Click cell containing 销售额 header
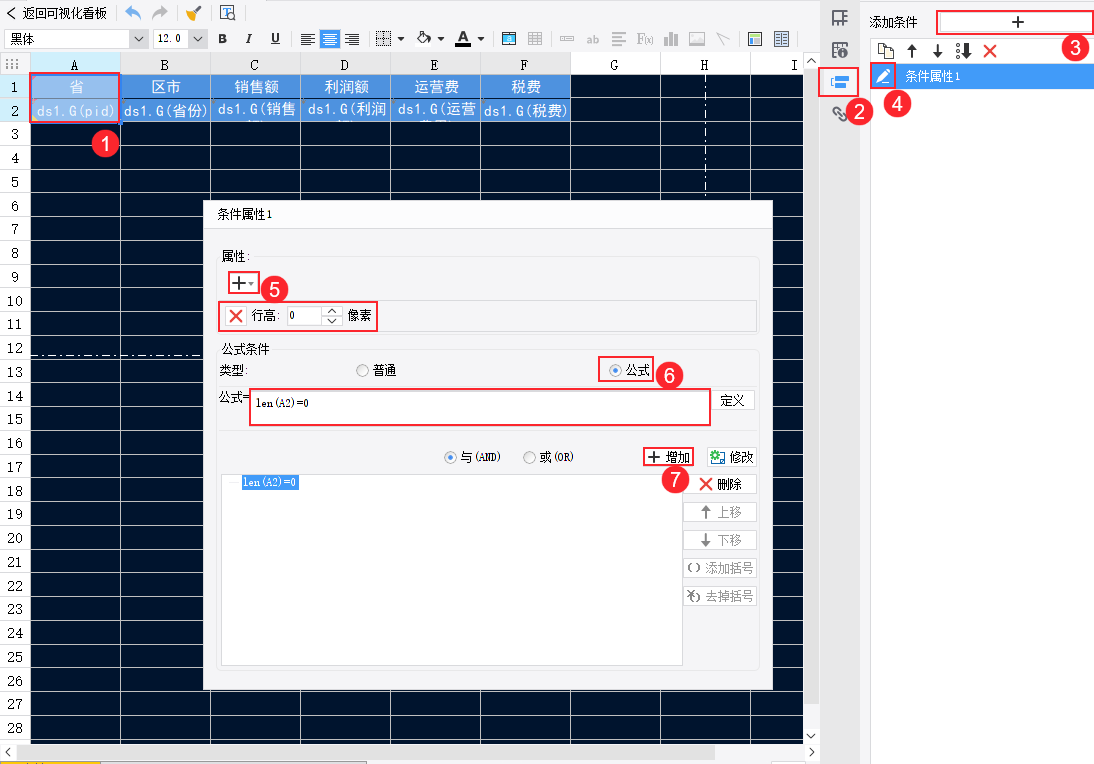This screenshot has height=764, width=1094. [x=255, y=87]
